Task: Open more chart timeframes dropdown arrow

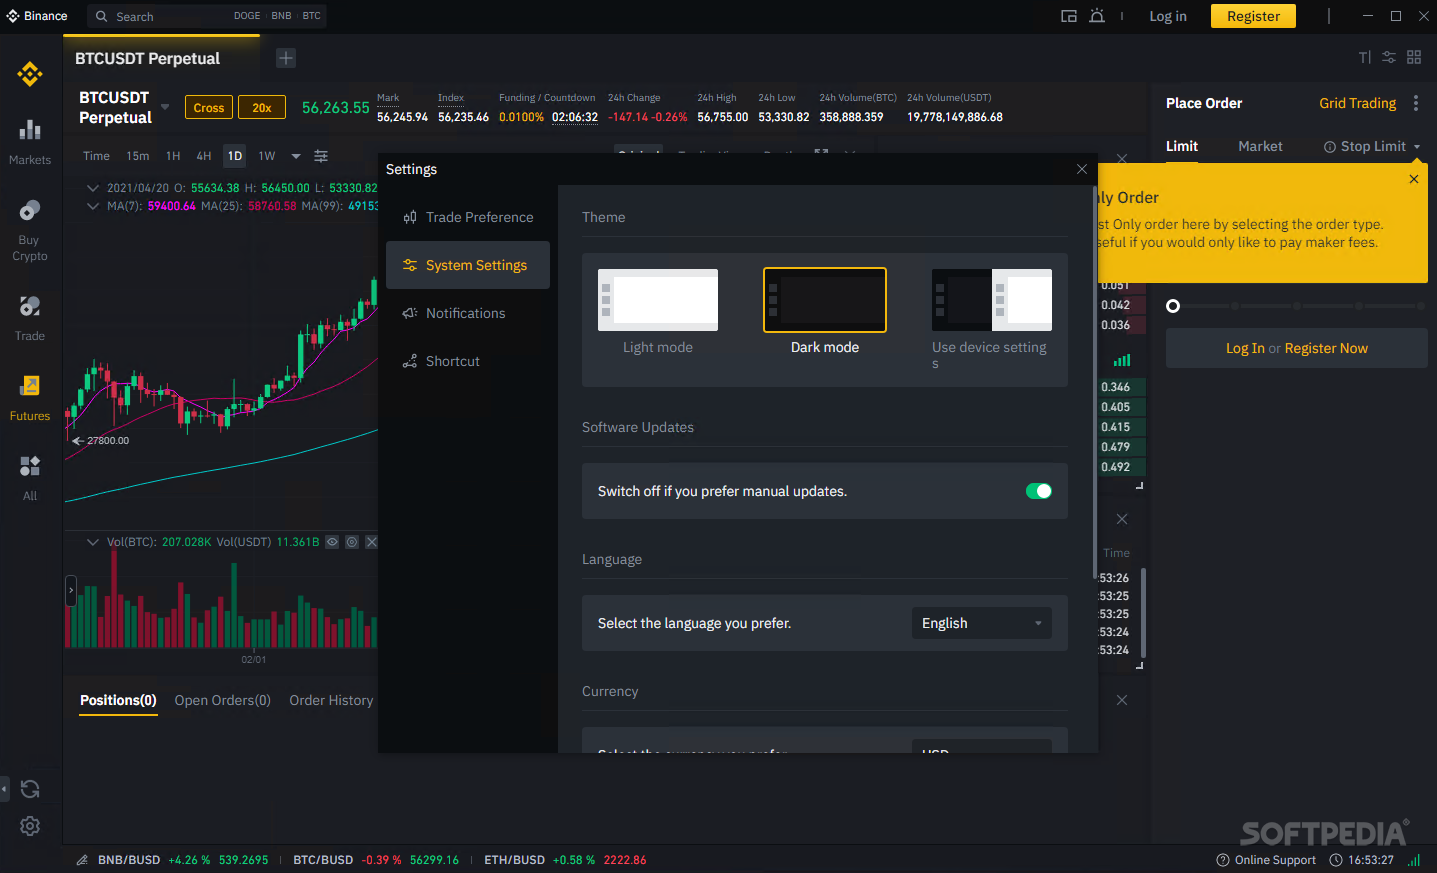Action: pyautogui.click(x=296, y=156)
